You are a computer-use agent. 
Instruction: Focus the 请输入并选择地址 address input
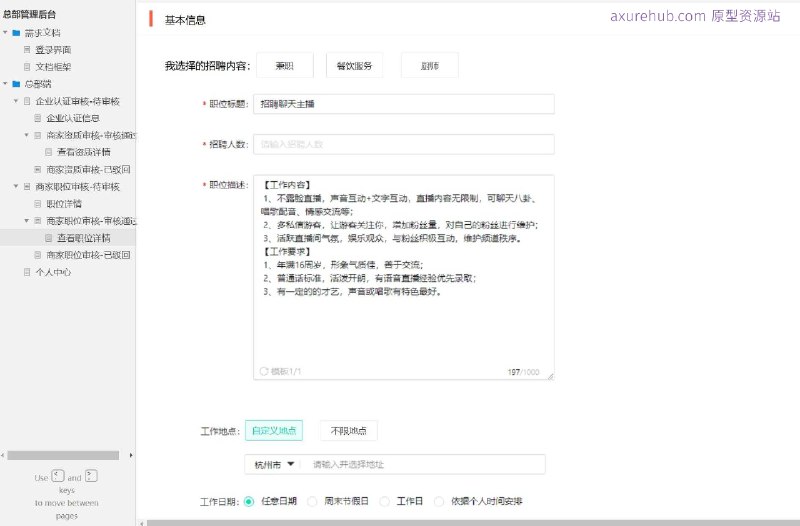[x=423, y=464]
